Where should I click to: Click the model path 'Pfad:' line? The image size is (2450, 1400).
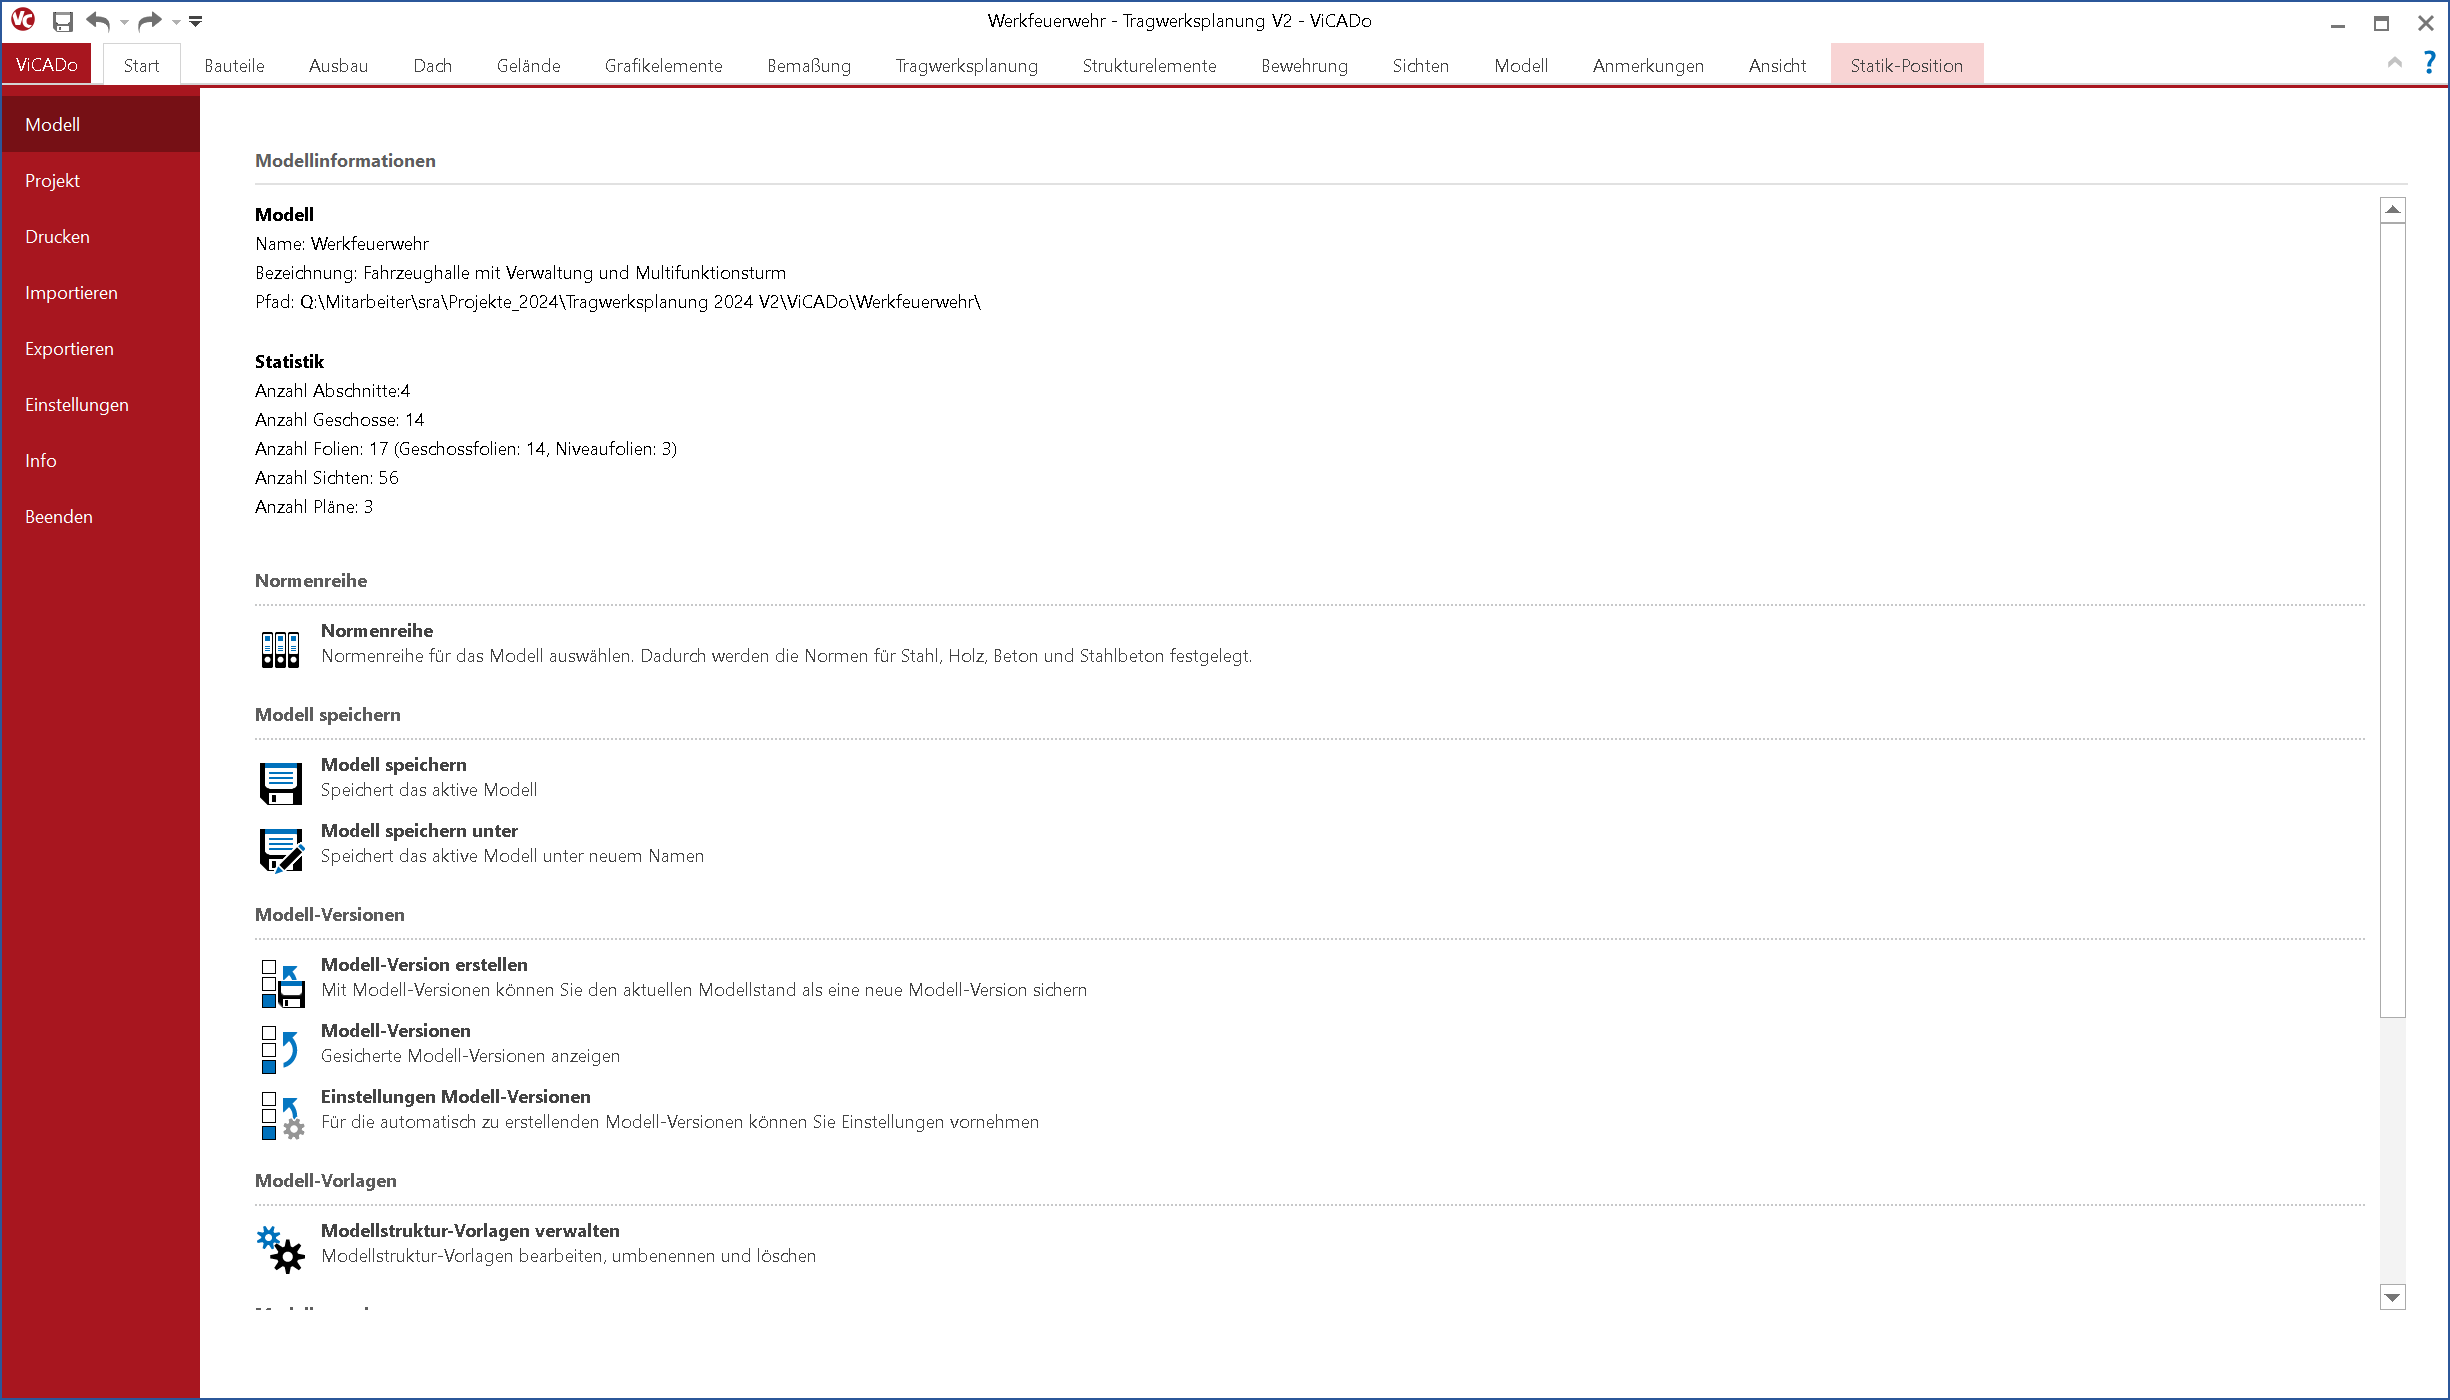pos(618,301)
